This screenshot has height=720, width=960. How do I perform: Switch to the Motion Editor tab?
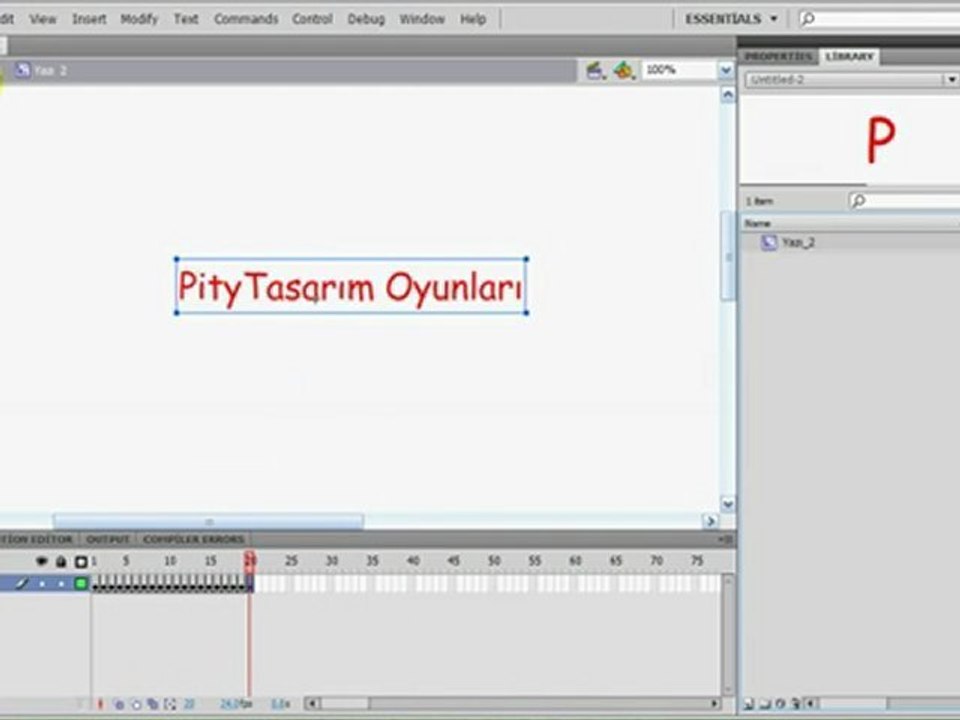tap(37, 539)
